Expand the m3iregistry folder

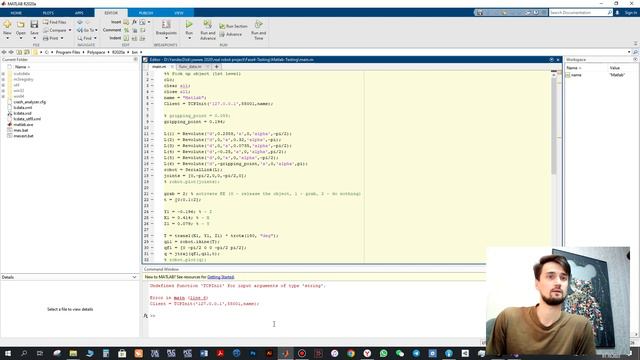pyautogui.click(x=3, y=79)
